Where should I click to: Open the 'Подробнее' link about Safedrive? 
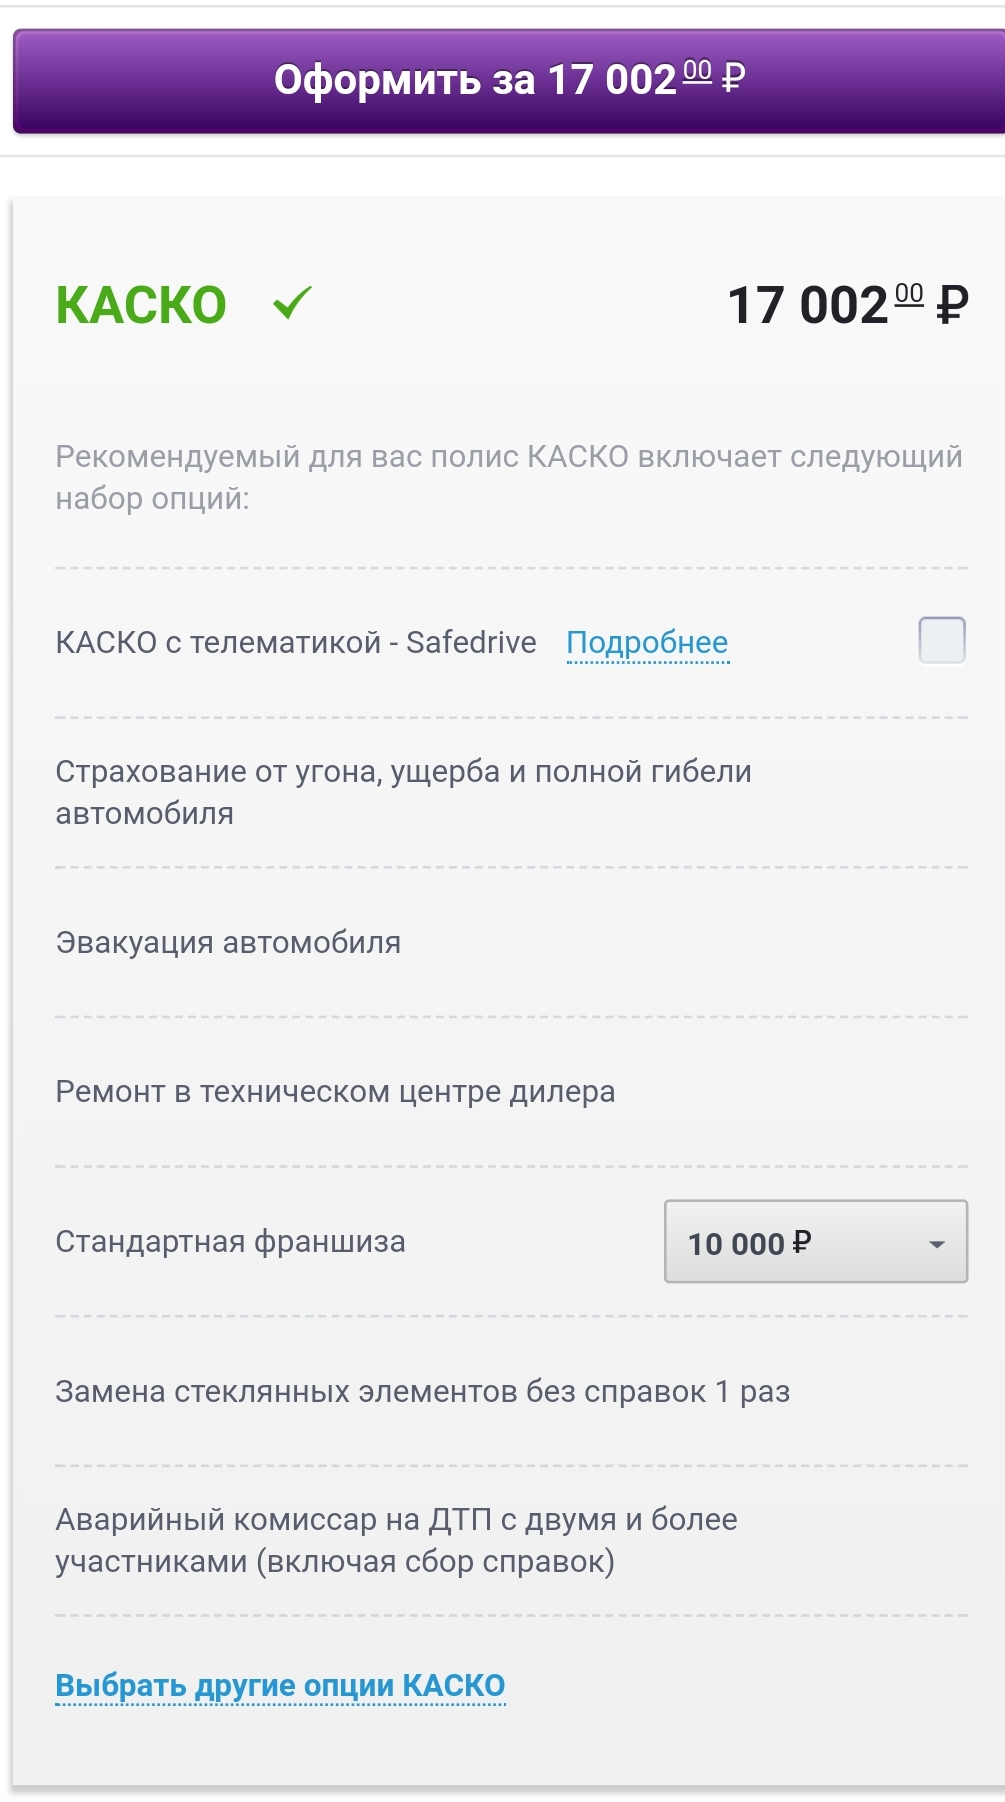[647, 642]
